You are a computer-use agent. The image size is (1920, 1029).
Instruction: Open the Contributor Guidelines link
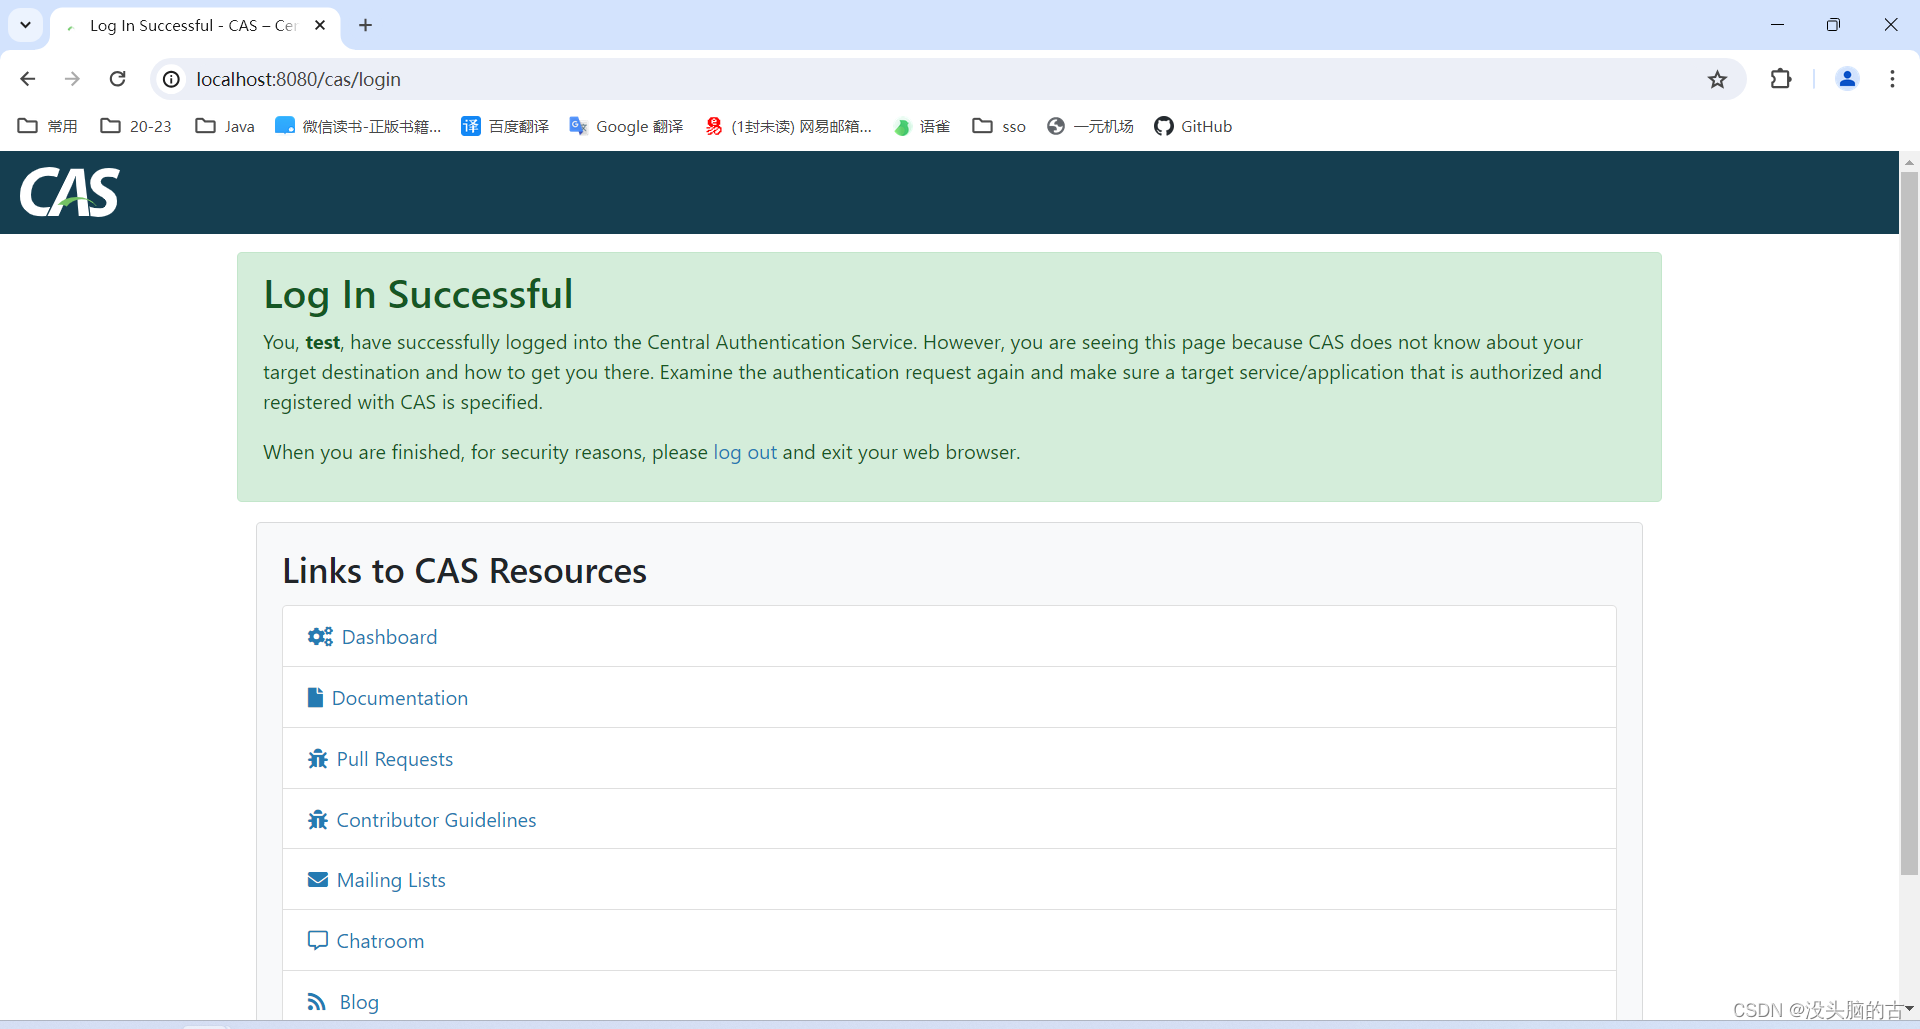pos(436,820)
